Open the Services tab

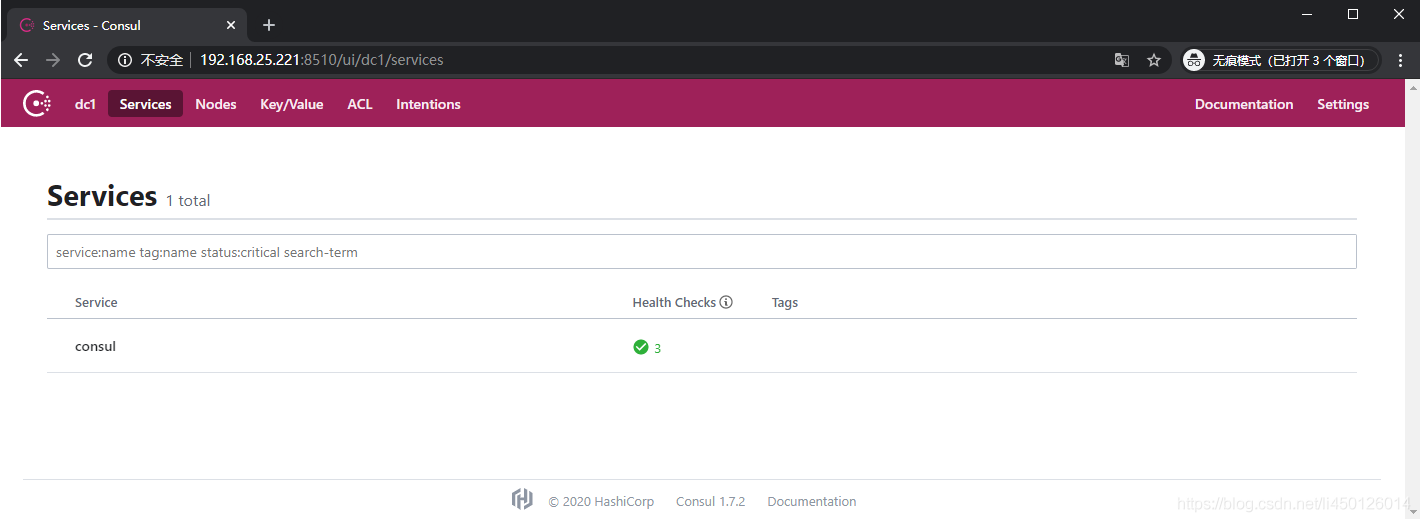145,104
